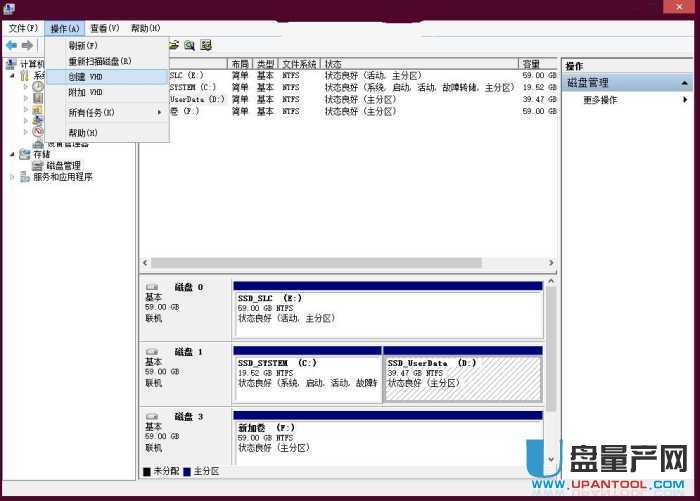Choose 创建 VHD from the menu
Image resolution: width=700 pixels, height=501 pixels.
[85, 76]
